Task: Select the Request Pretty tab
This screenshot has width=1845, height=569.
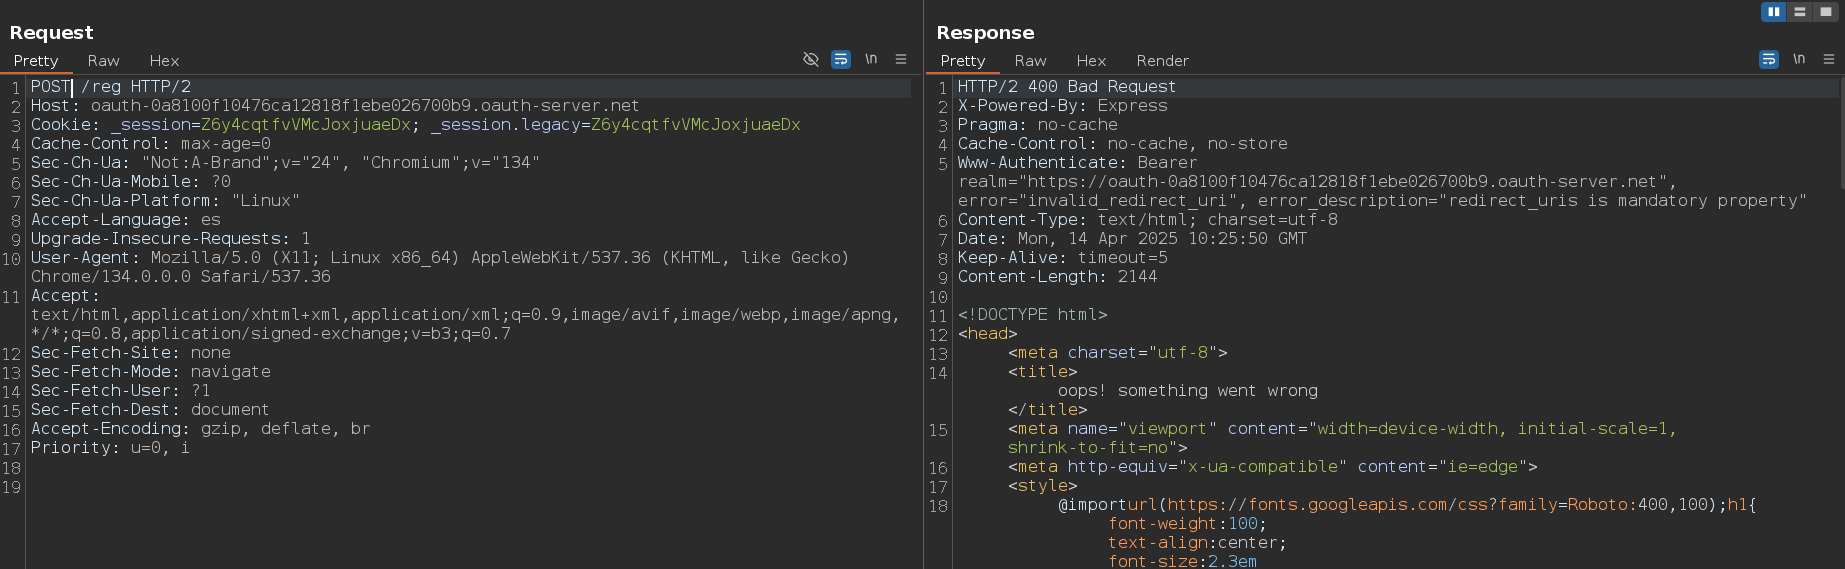Action: (36, 61)
